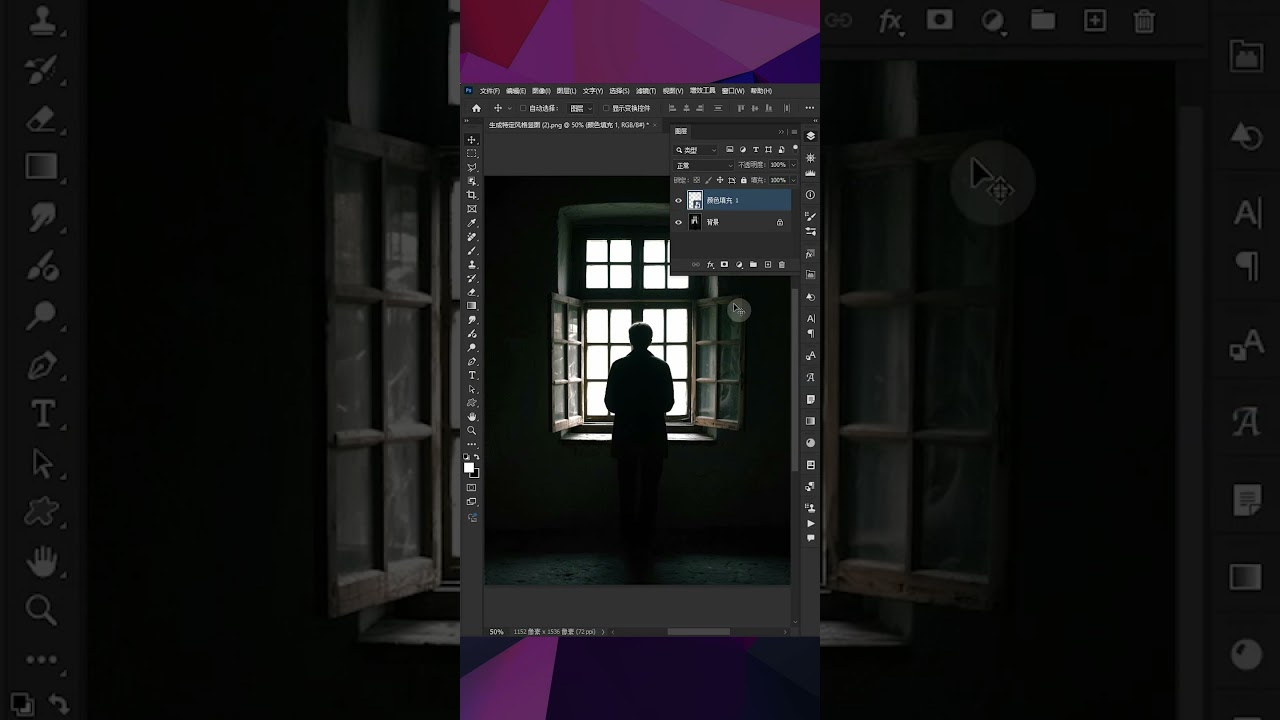This screenshot has width=1280, height=720.
Task: Click the Home icon in options bar
Action: pos(476,108)
